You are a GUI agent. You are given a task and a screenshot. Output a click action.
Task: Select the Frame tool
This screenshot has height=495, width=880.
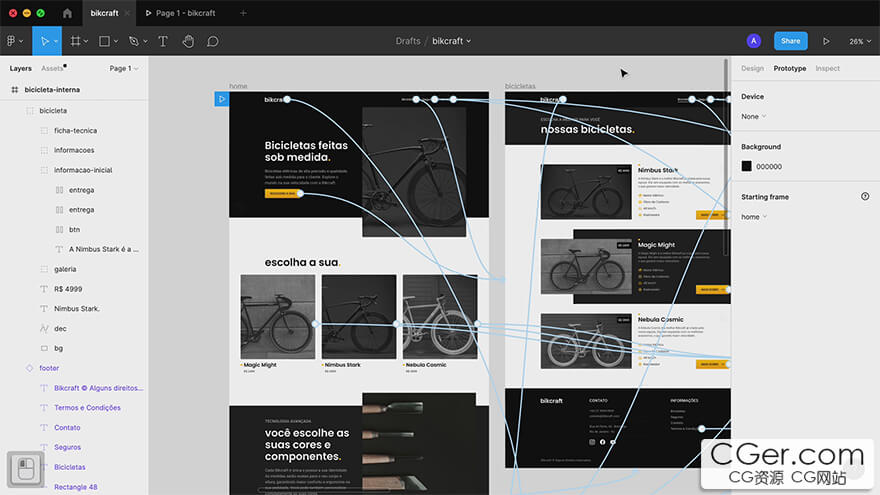point(75,41)
